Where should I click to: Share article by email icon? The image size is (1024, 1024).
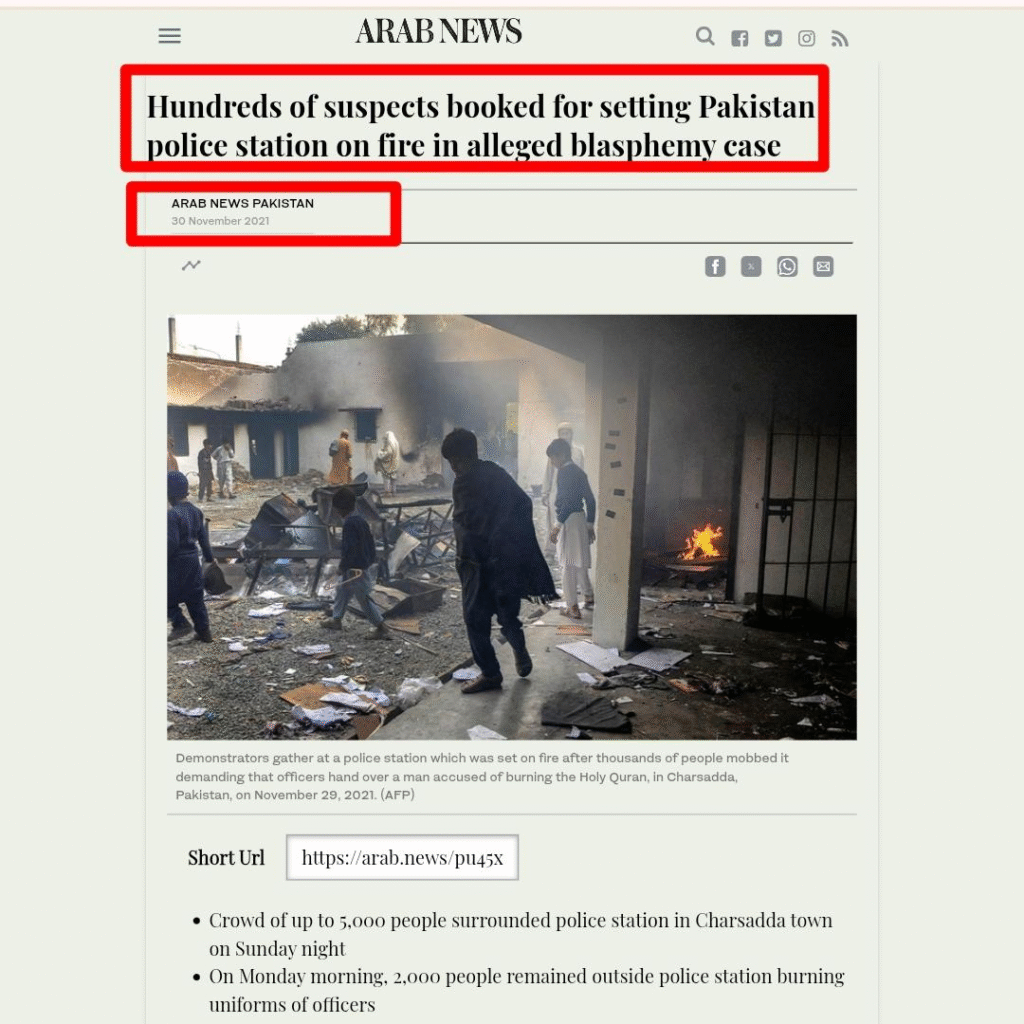pos(823,266)
